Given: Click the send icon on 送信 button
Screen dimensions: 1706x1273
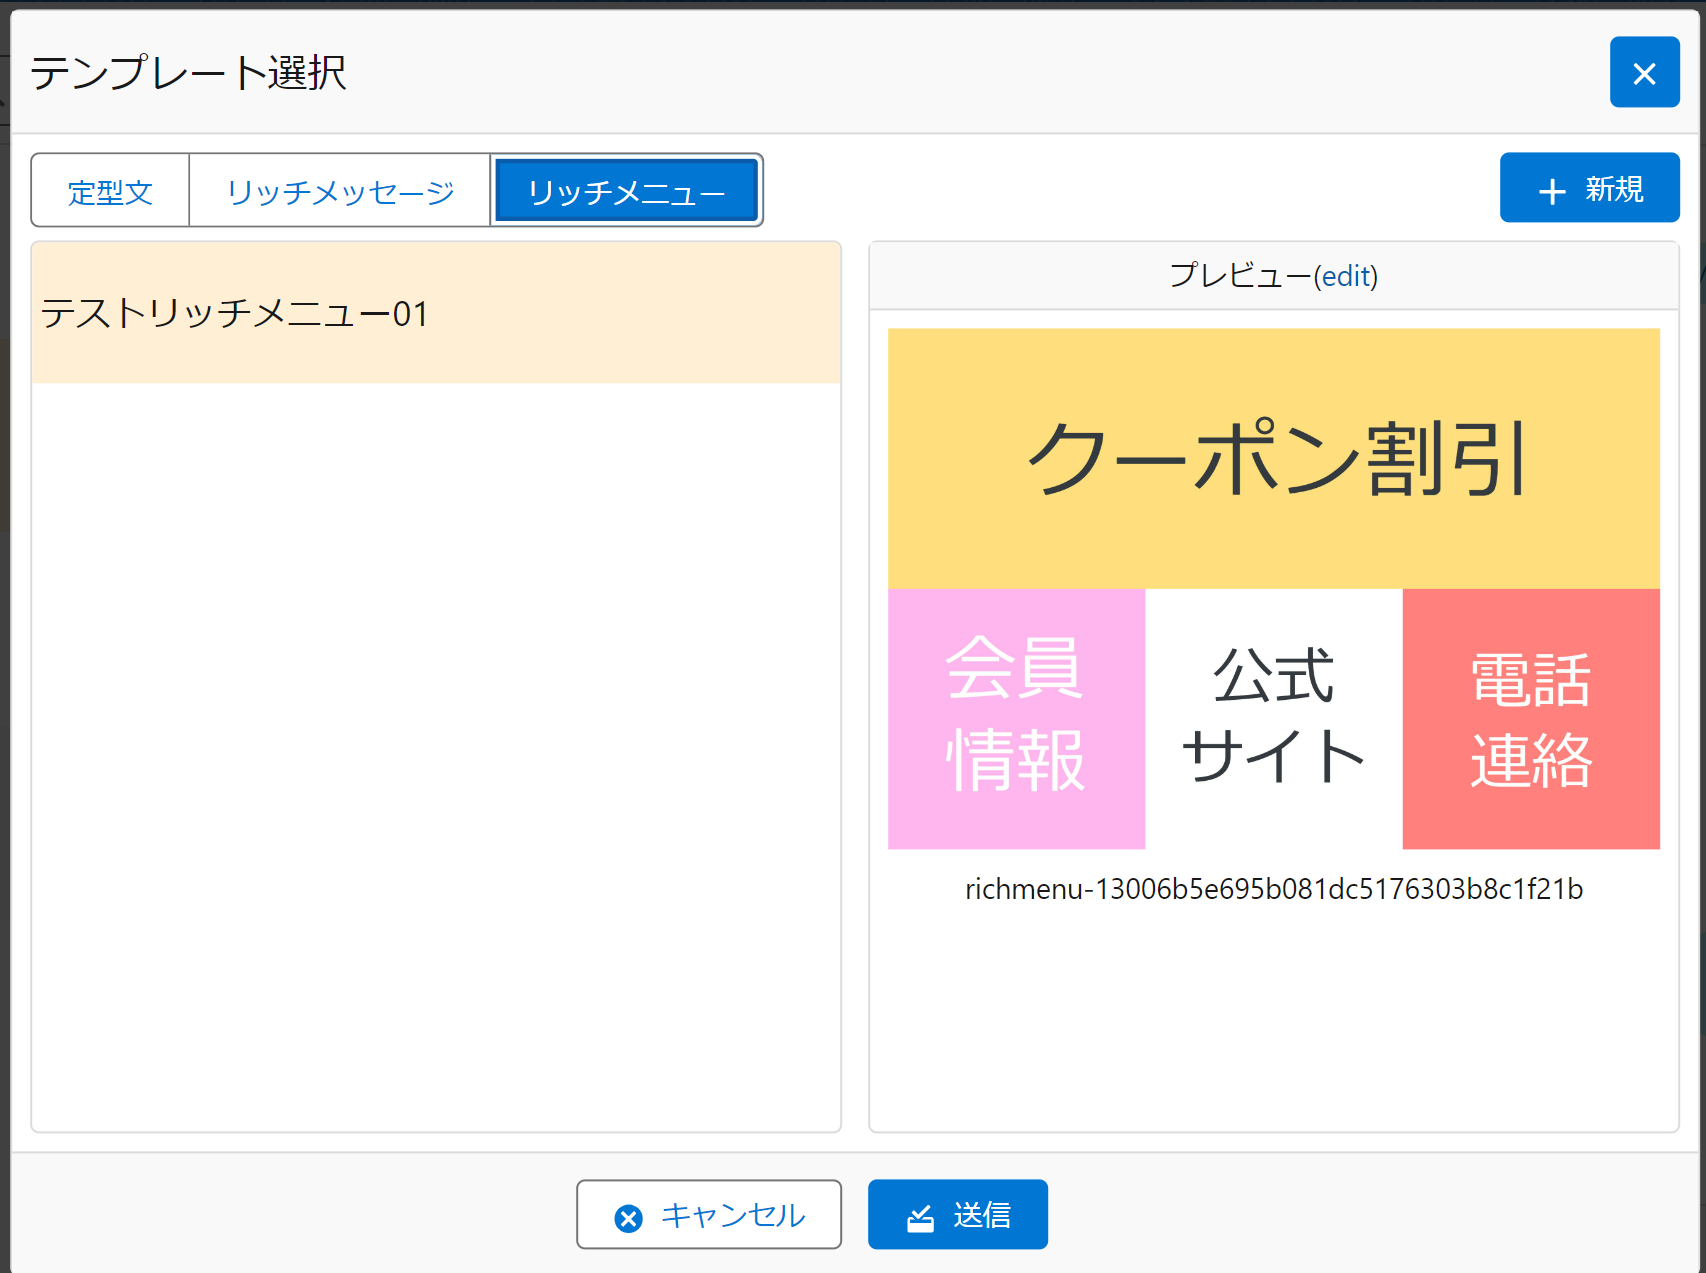Looking at the screenshot, I should (x=920, y=1217).
